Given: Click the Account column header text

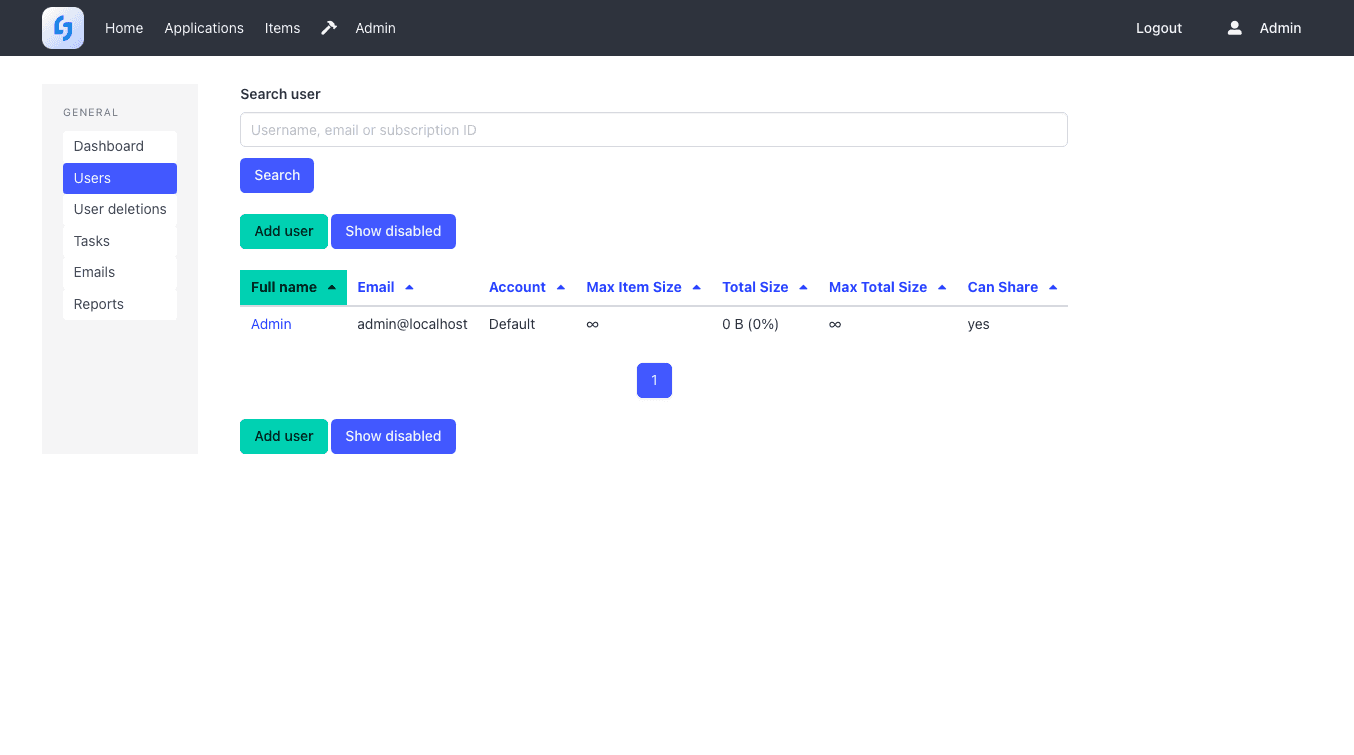Looking at the screenshot, I should pyautogui.click(x=517, y=287).
